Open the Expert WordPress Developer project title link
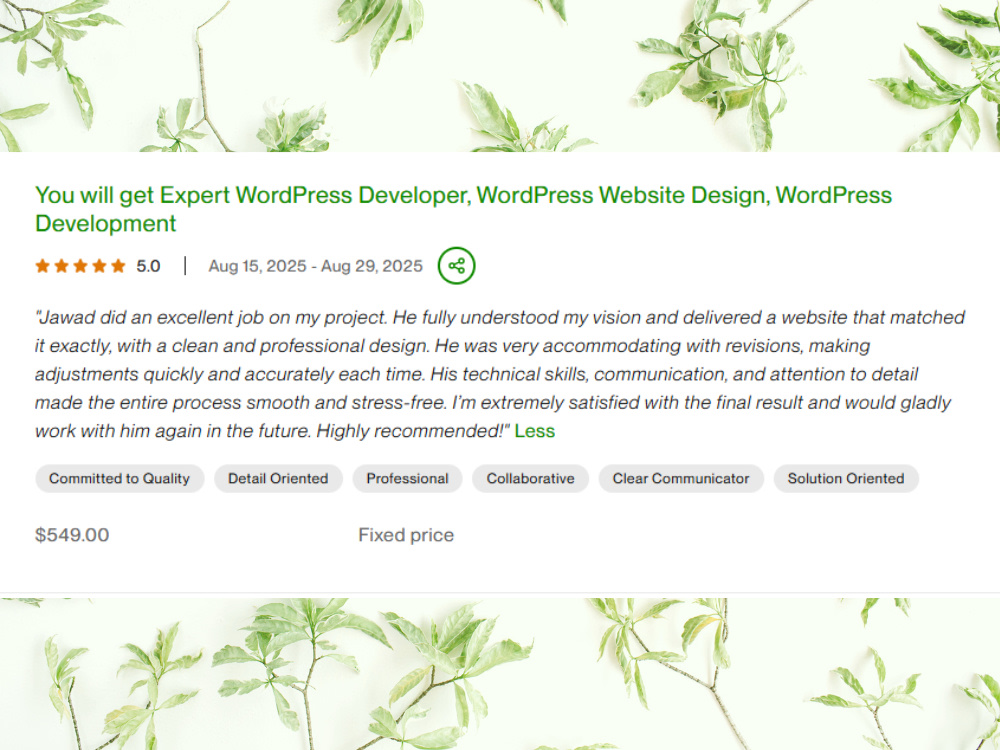The width and height of the screenshot is (1000, 750). [x=463, y=209]
